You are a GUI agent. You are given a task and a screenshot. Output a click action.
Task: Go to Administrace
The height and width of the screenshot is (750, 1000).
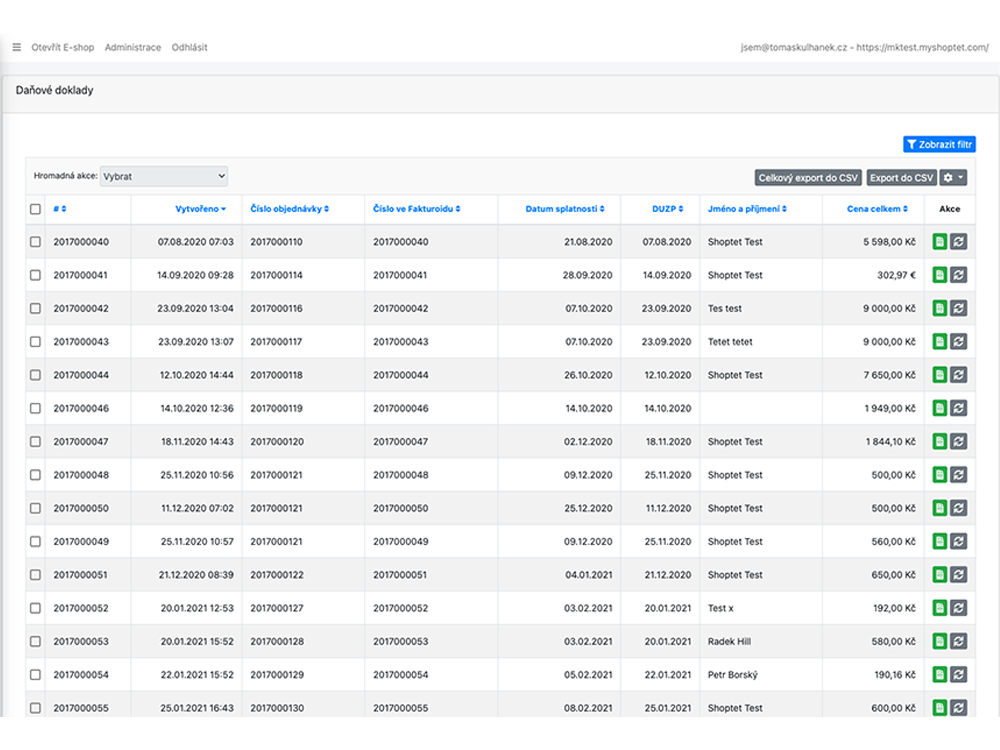click(x=133, y=47)
